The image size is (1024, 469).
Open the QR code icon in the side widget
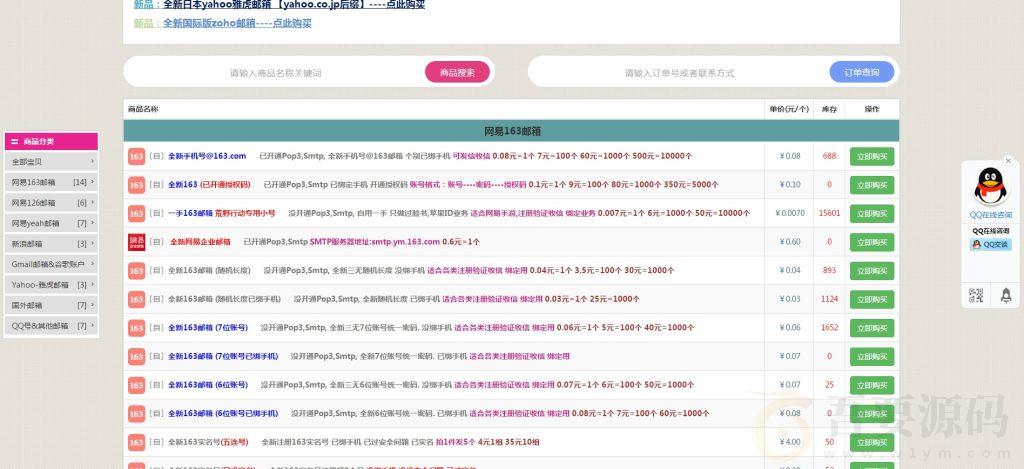976,295
